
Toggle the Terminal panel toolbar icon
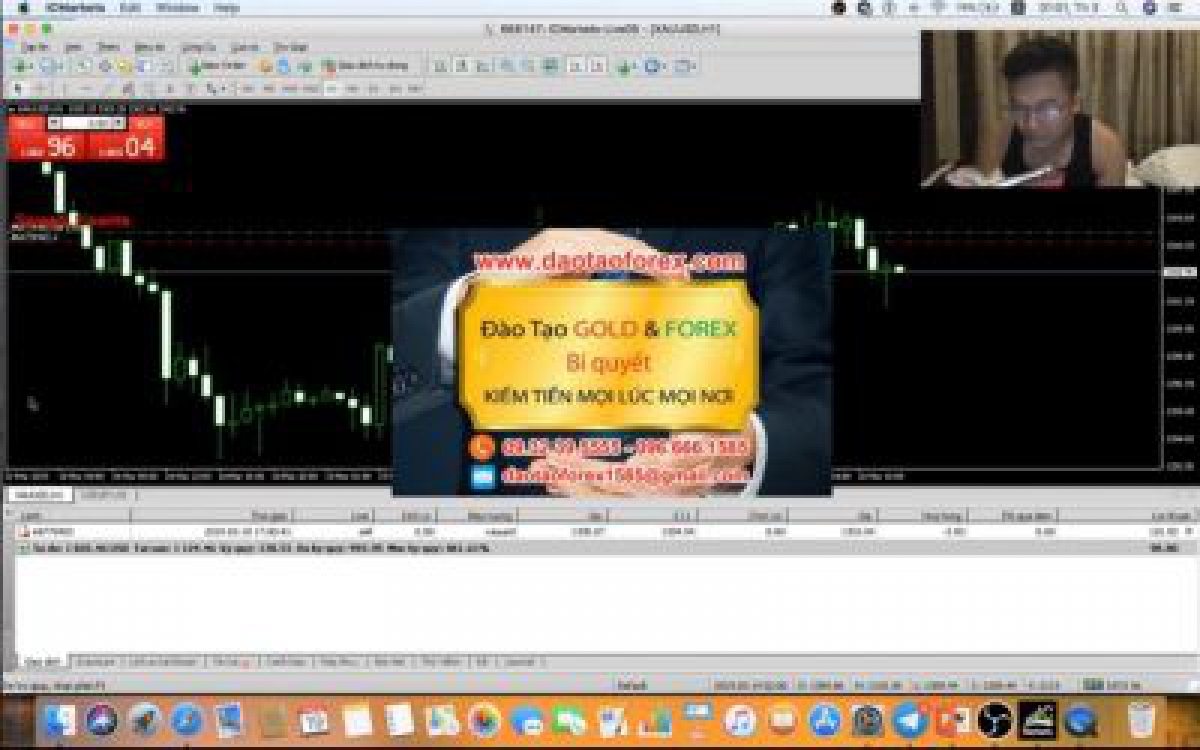[144, 67]
